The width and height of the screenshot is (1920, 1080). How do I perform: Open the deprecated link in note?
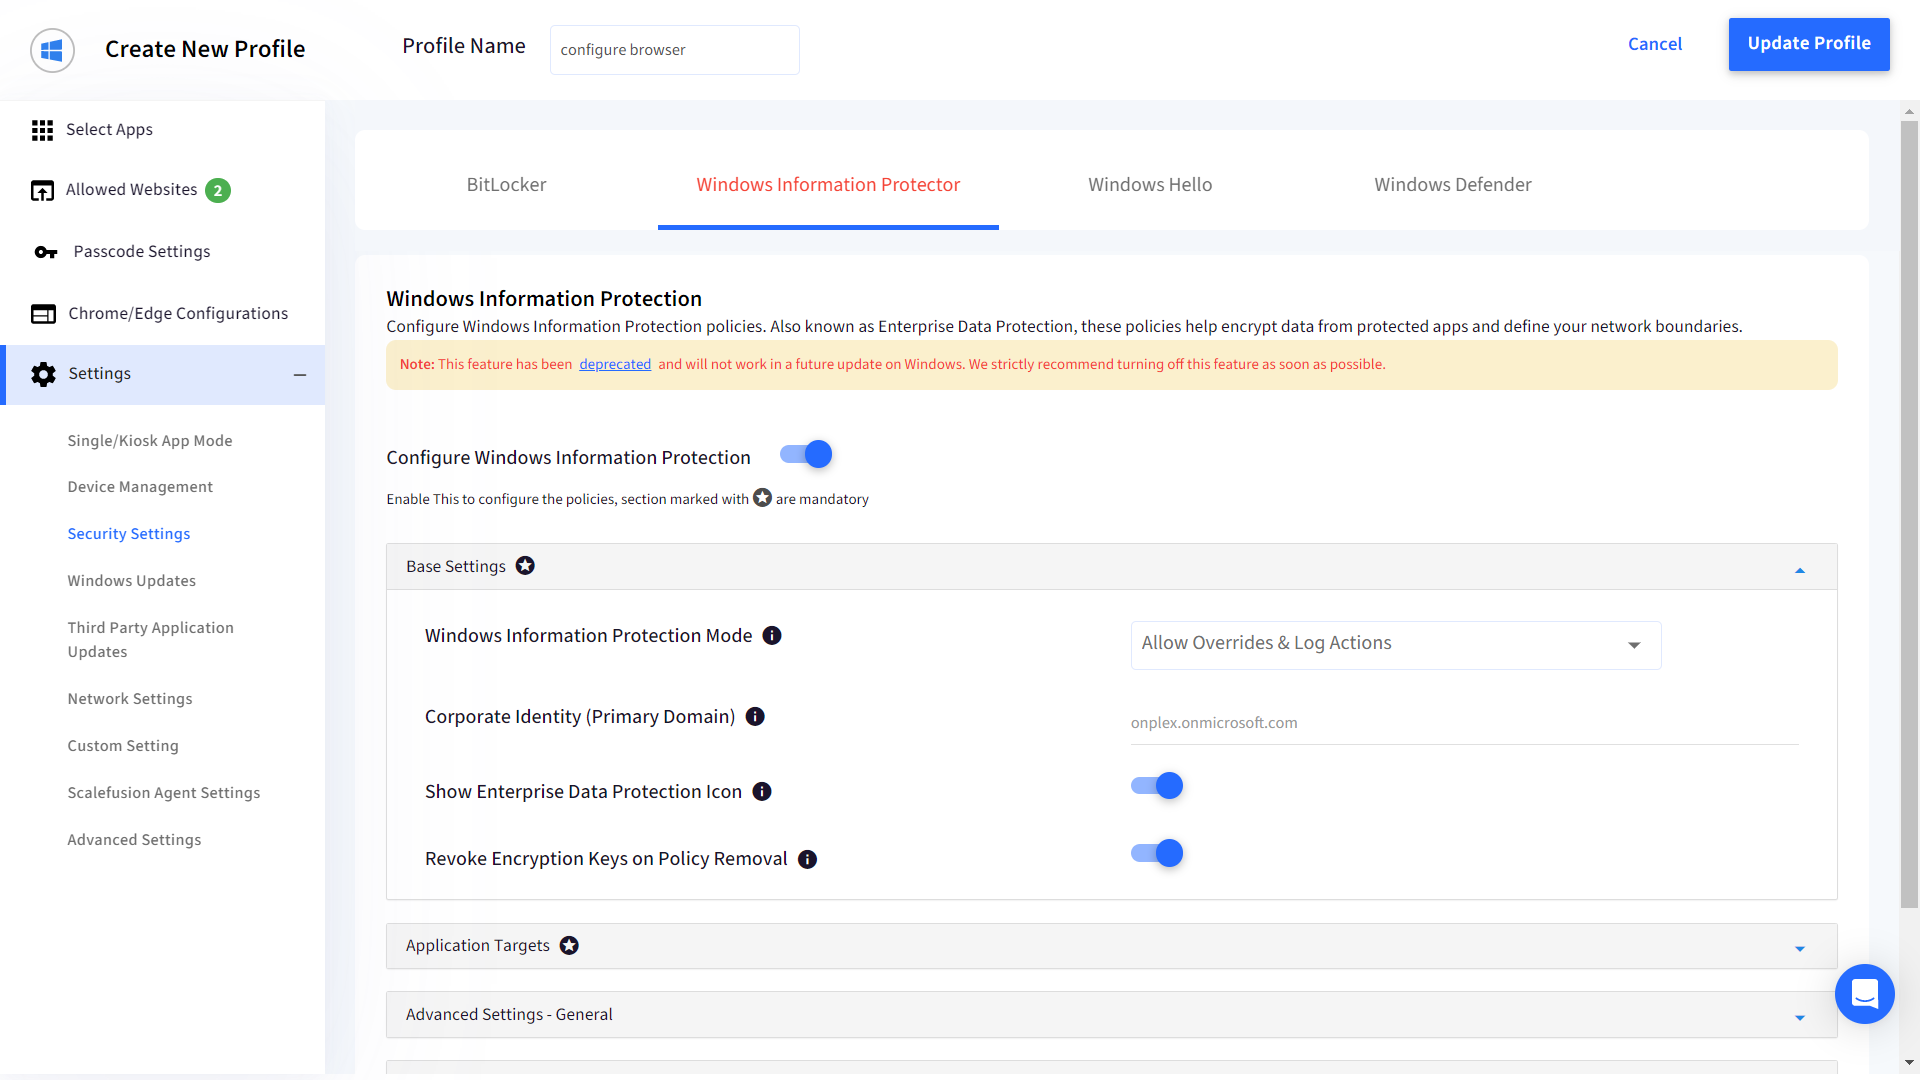coord(614,365)
